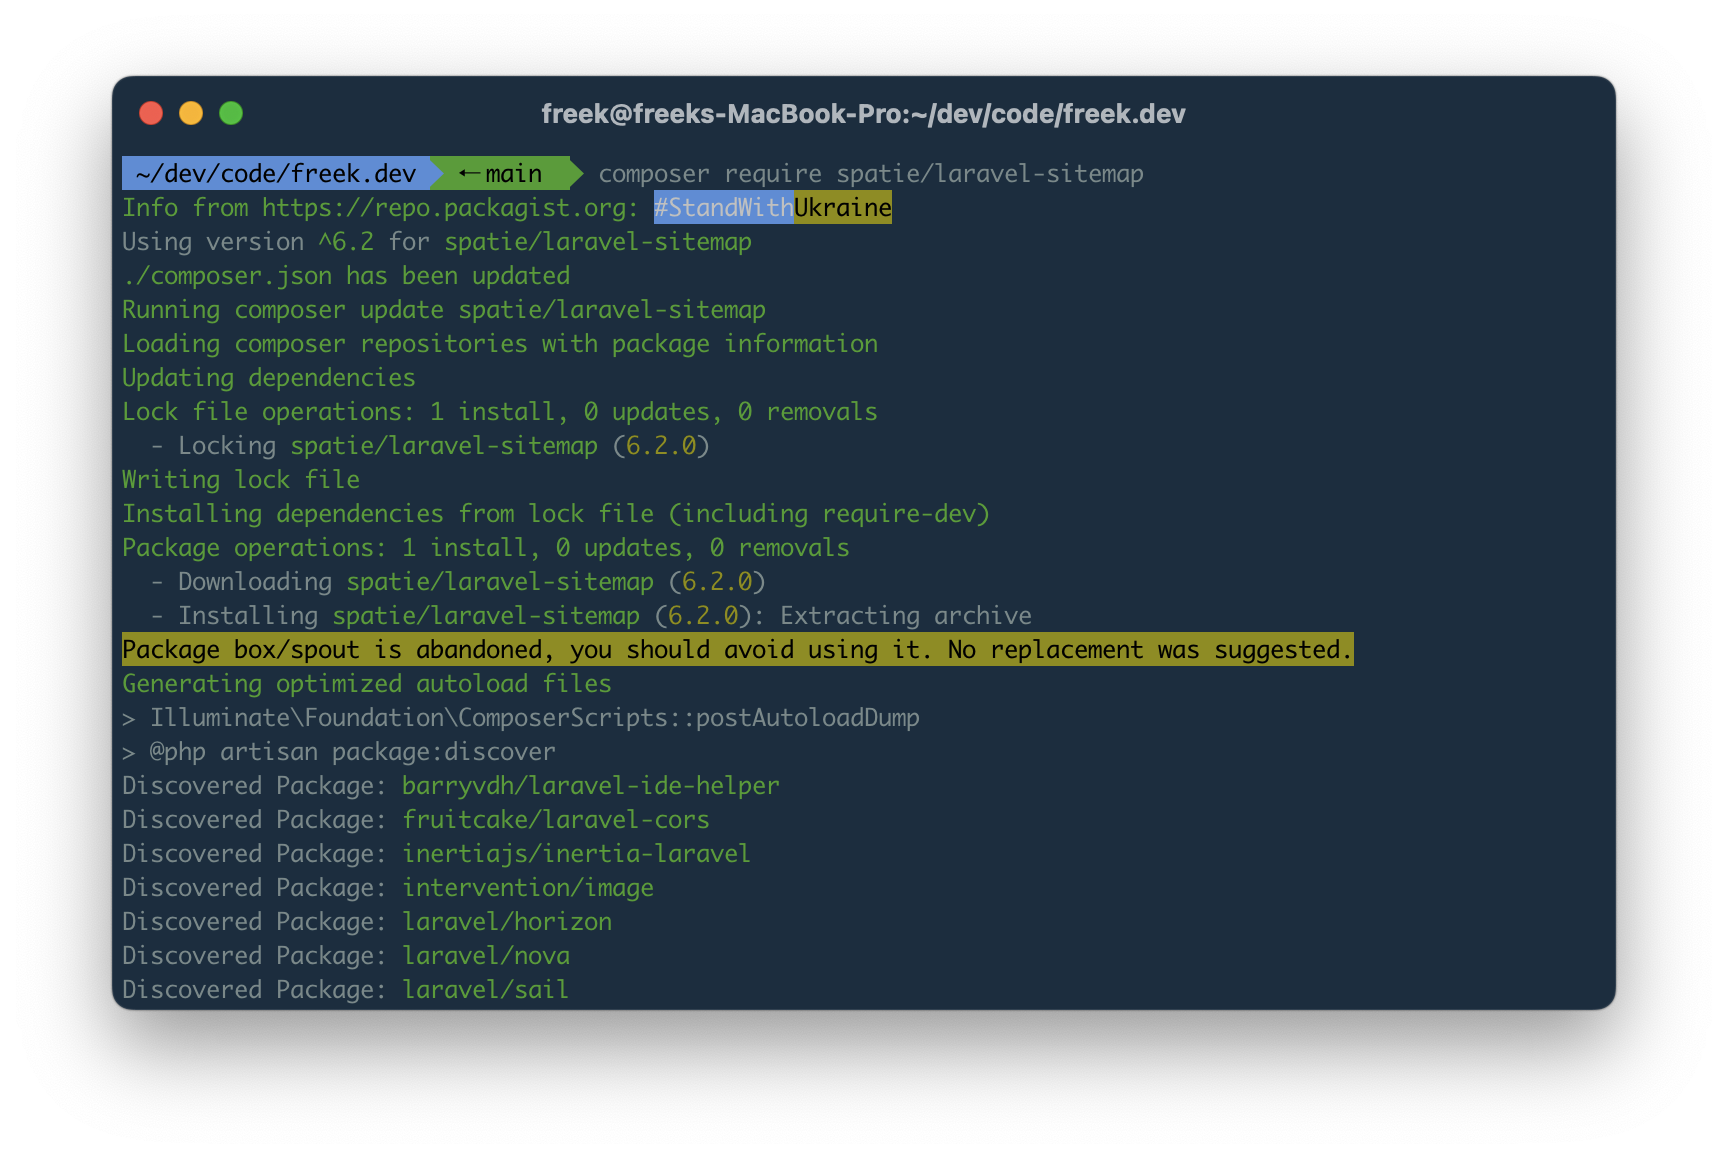Click '@php artisan package:discover' line
The height and width of the screenshot is (1158, 1728).
tap(339, 752)
